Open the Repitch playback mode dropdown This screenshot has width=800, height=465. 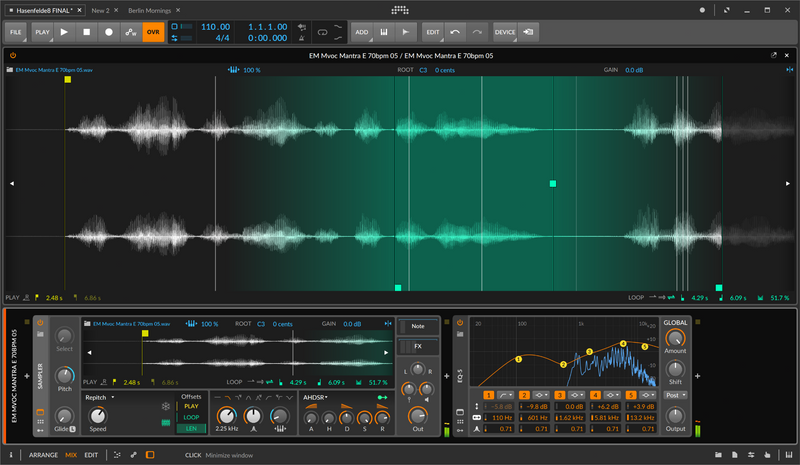point(100,397)
